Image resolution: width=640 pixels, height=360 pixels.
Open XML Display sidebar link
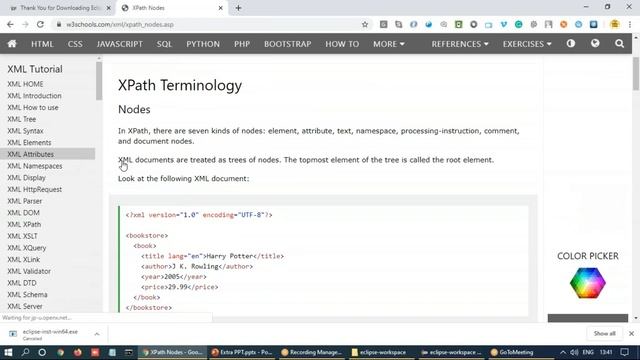click(27, 178)
